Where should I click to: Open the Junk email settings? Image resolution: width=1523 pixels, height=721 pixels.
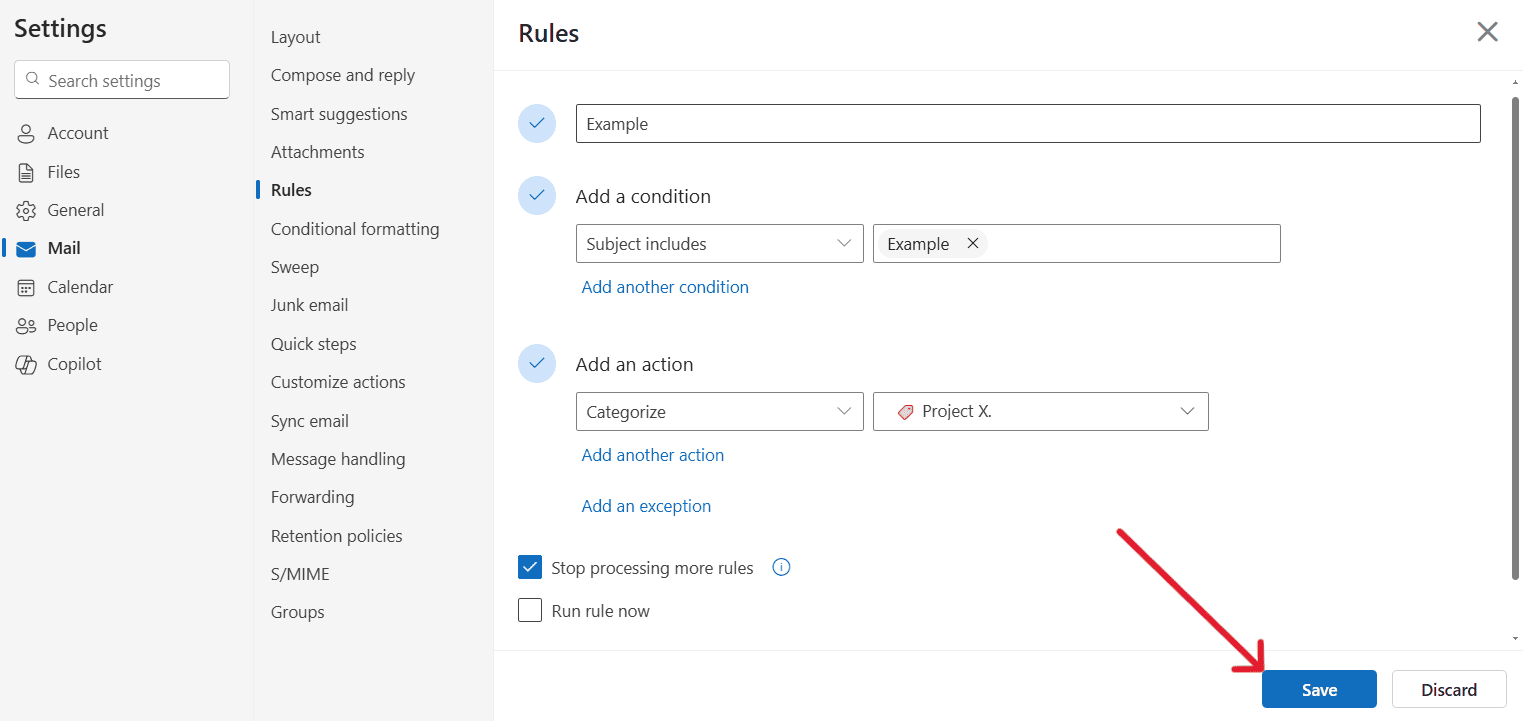[309, 304]
